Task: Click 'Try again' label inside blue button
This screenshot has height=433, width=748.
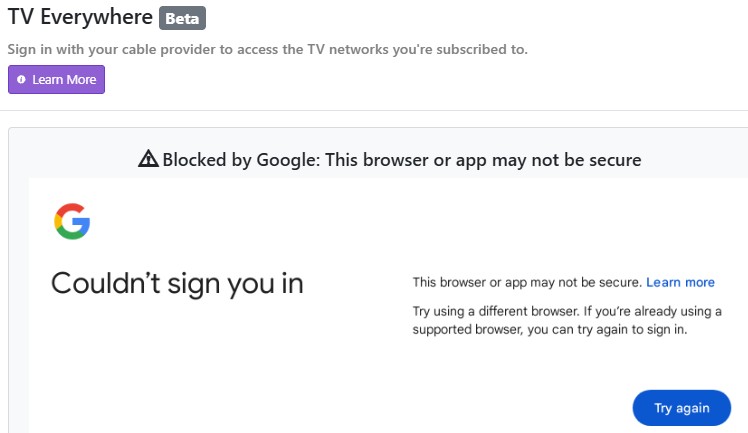Action: (682, 407)
